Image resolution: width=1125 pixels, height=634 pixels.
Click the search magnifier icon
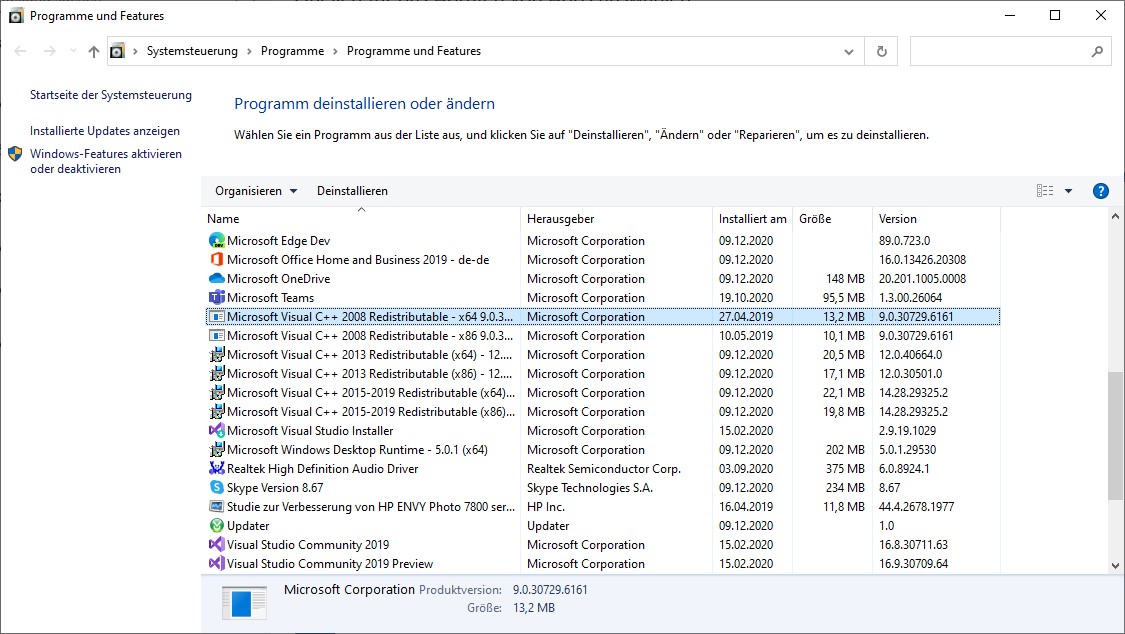pos(1097,52)
